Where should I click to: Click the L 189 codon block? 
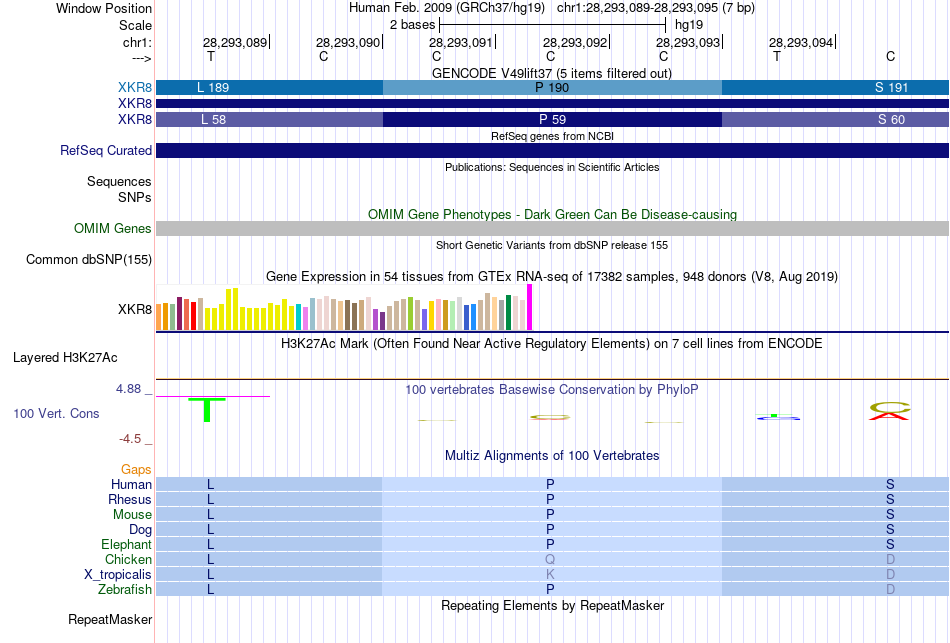pos(270,87)
